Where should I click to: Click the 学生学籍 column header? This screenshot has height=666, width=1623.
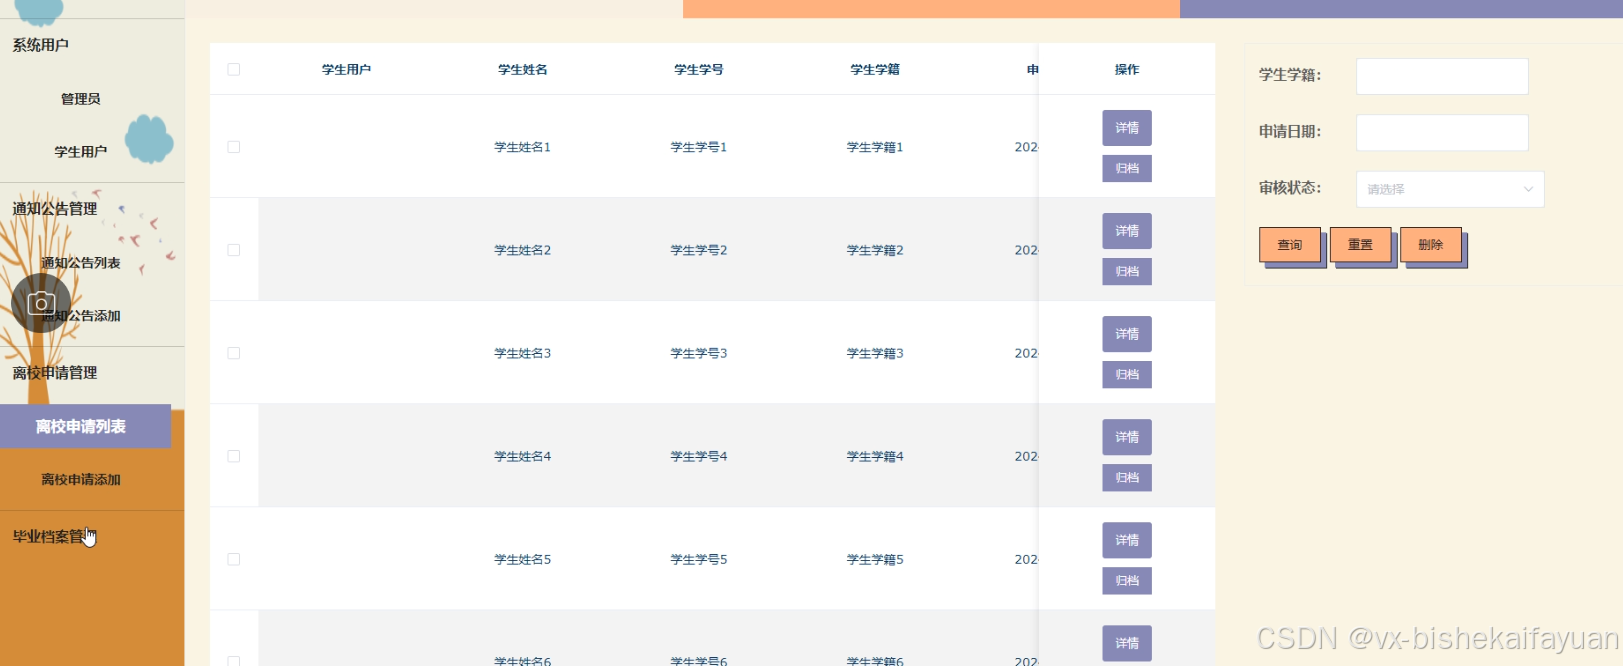pos(875,69)
